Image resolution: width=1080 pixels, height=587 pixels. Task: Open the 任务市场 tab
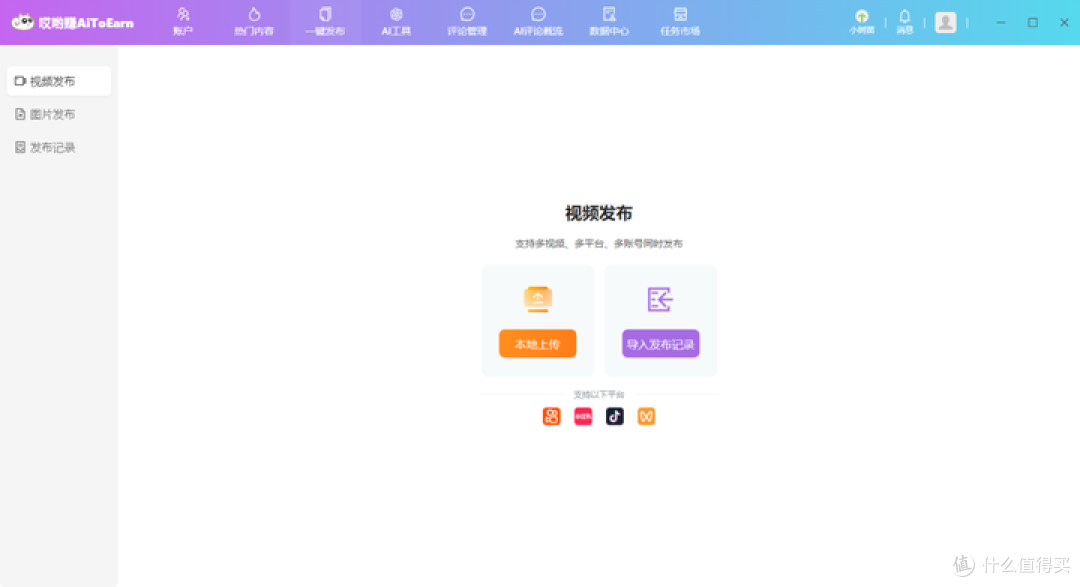680,22
